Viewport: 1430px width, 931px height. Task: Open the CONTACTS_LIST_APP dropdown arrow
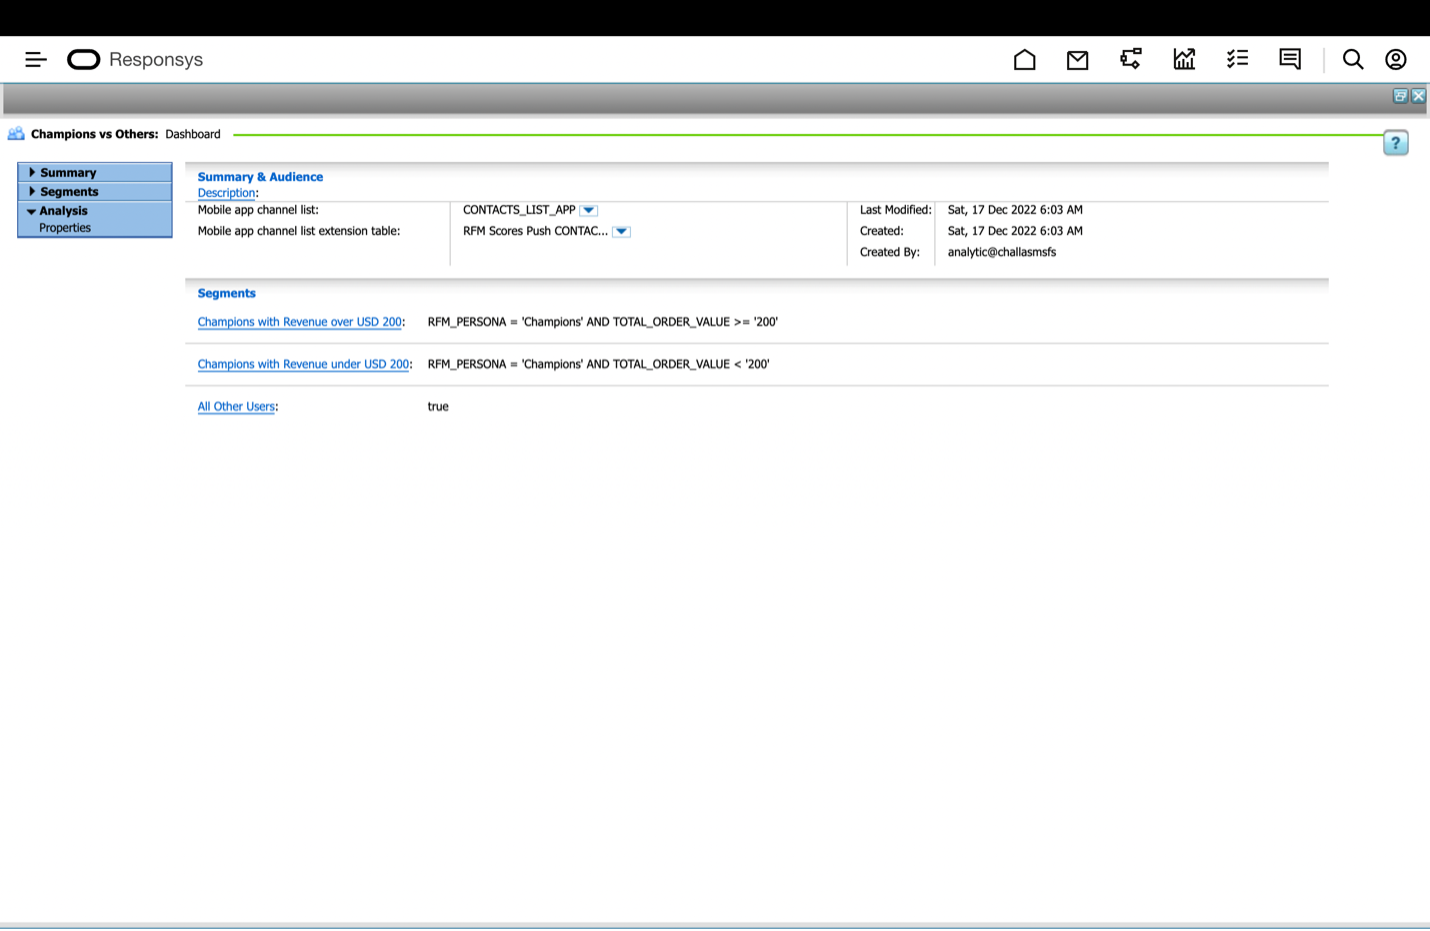coord(589,210)
